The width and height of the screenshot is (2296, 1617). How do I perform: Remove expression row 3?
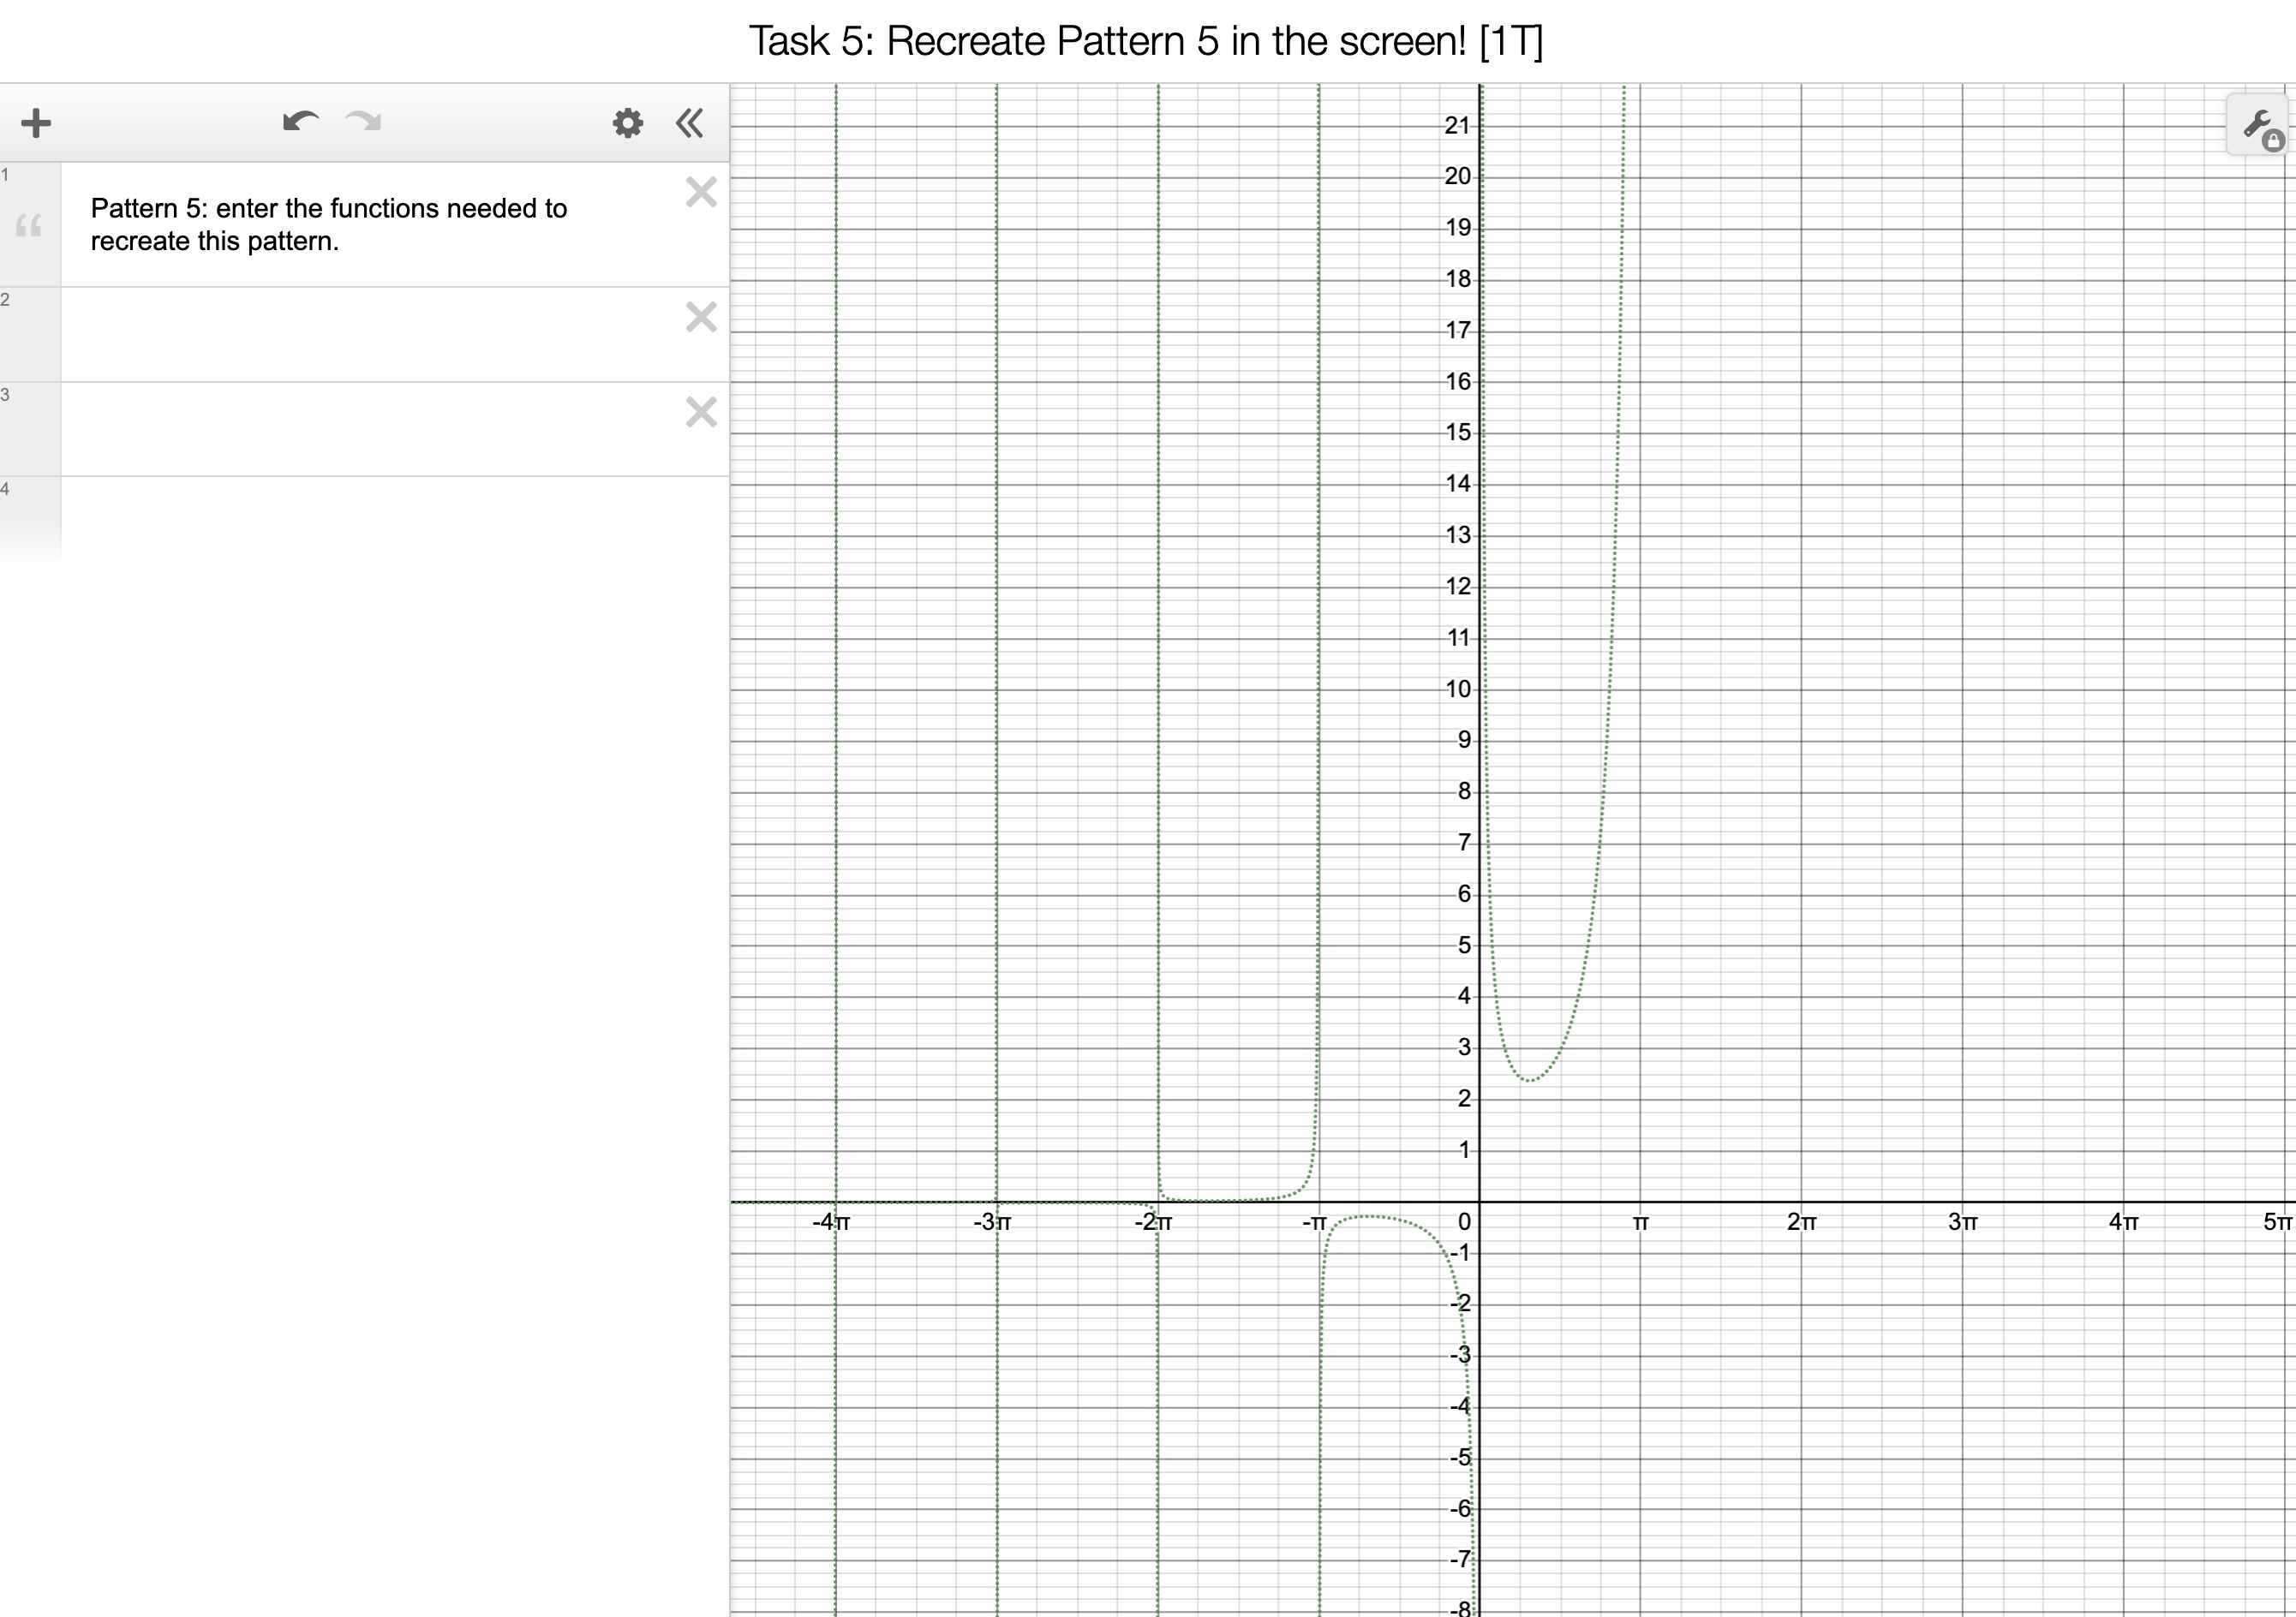pos(701,412)
